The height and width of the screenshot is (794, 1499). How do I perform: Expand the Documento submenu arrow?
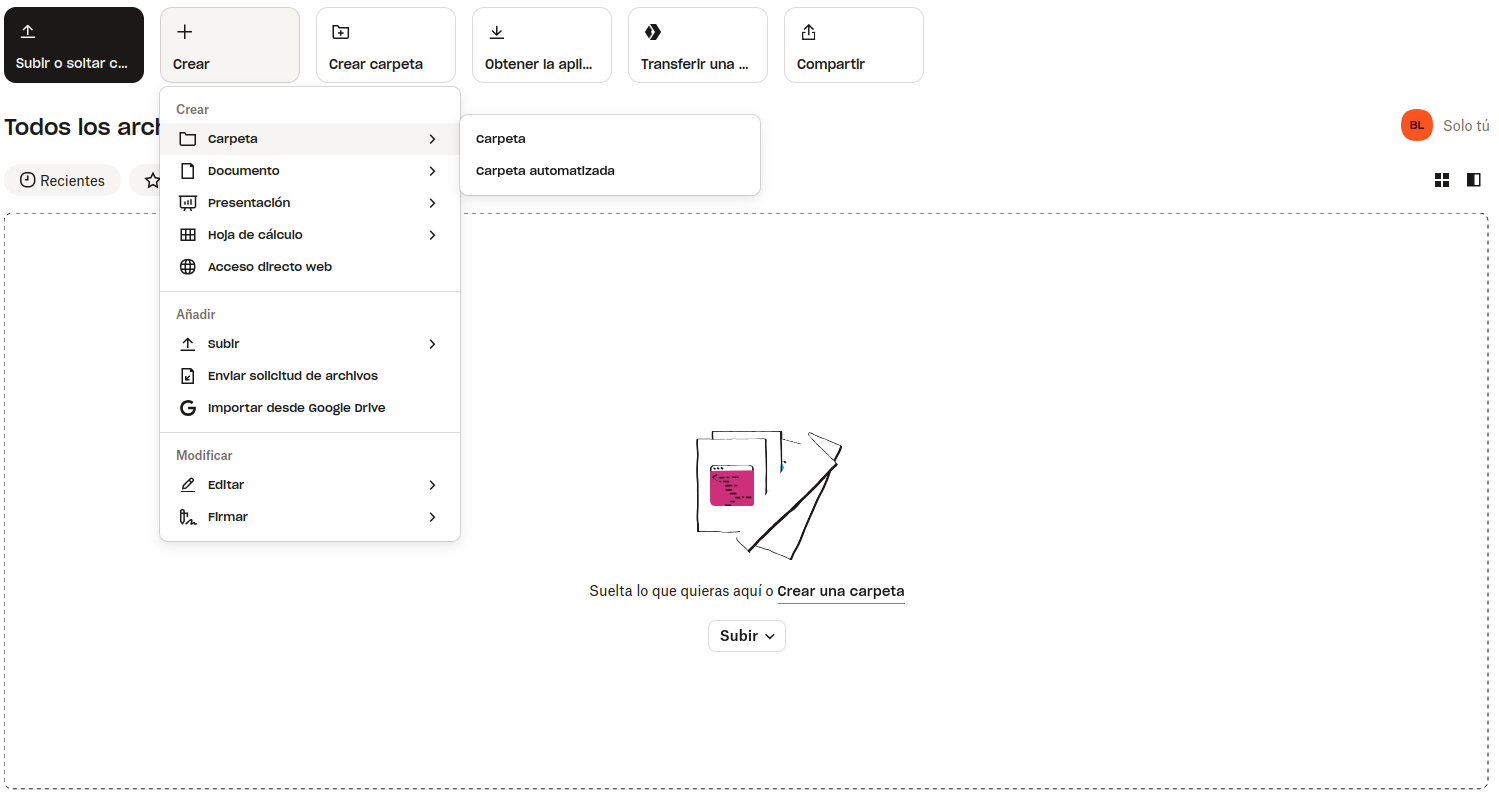coord(432,171)
